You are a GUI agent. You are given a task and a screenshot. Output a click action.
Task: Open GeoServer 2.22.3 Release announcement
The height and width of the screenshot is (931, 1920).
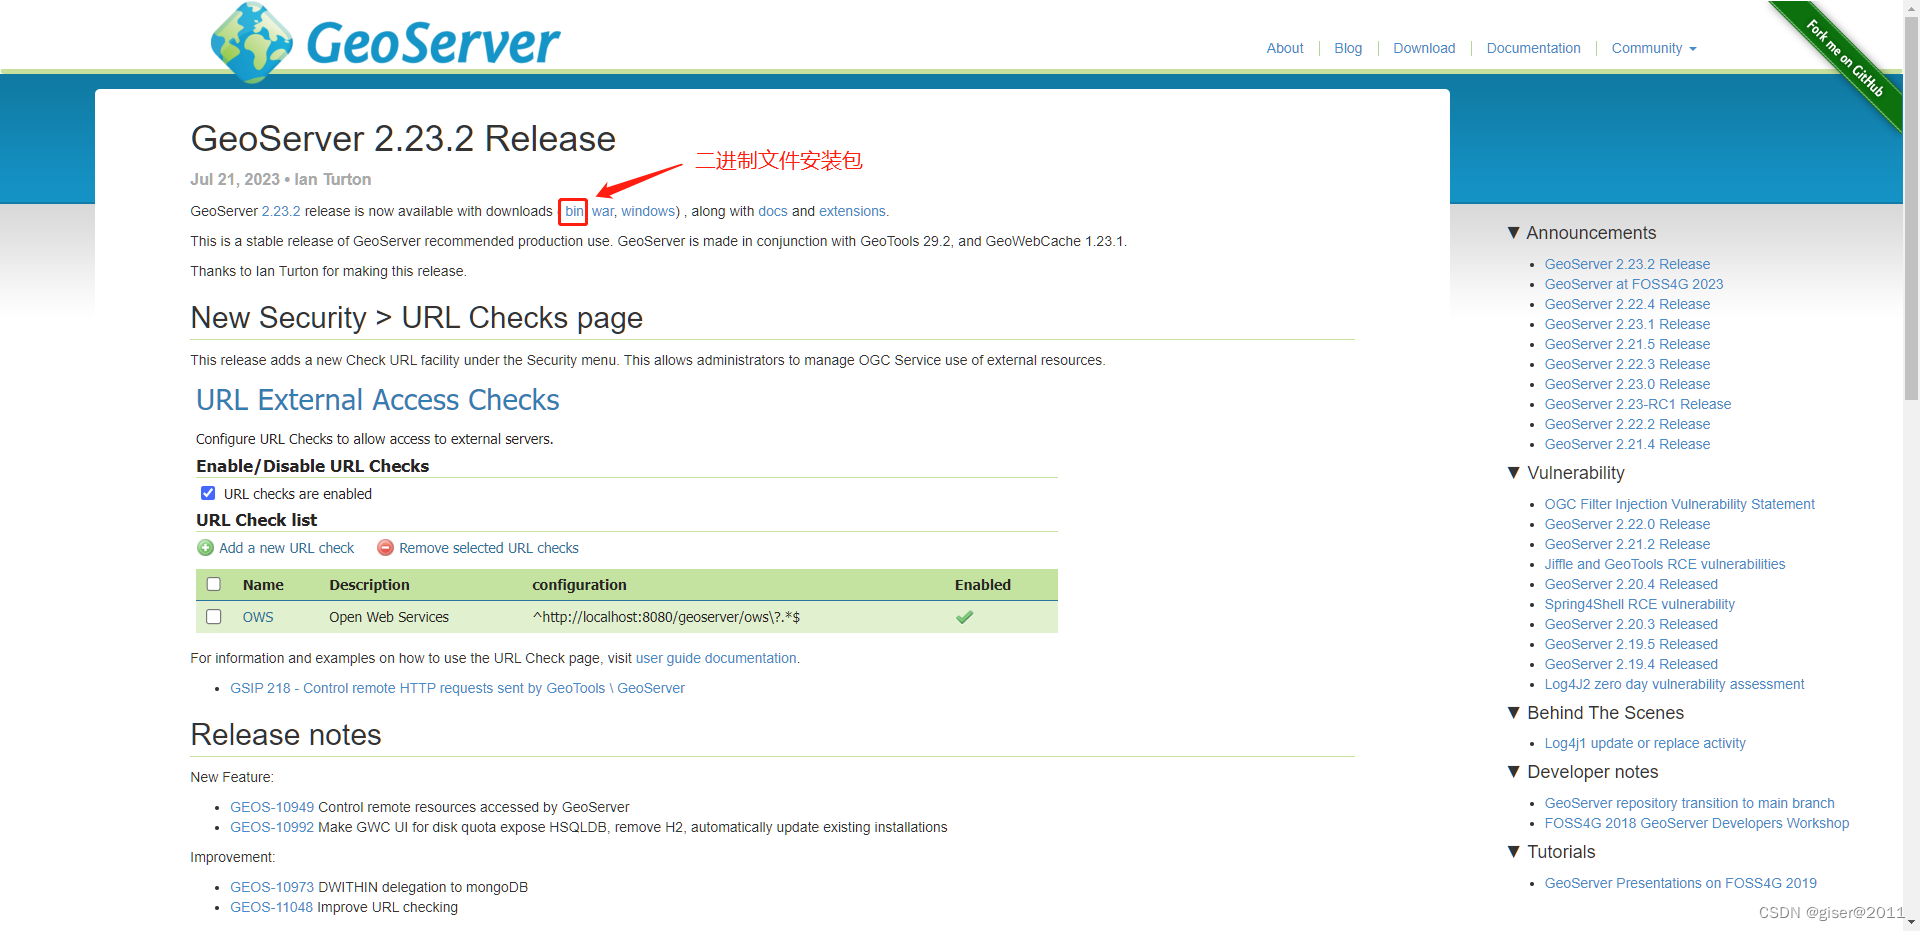point(1627,364)
